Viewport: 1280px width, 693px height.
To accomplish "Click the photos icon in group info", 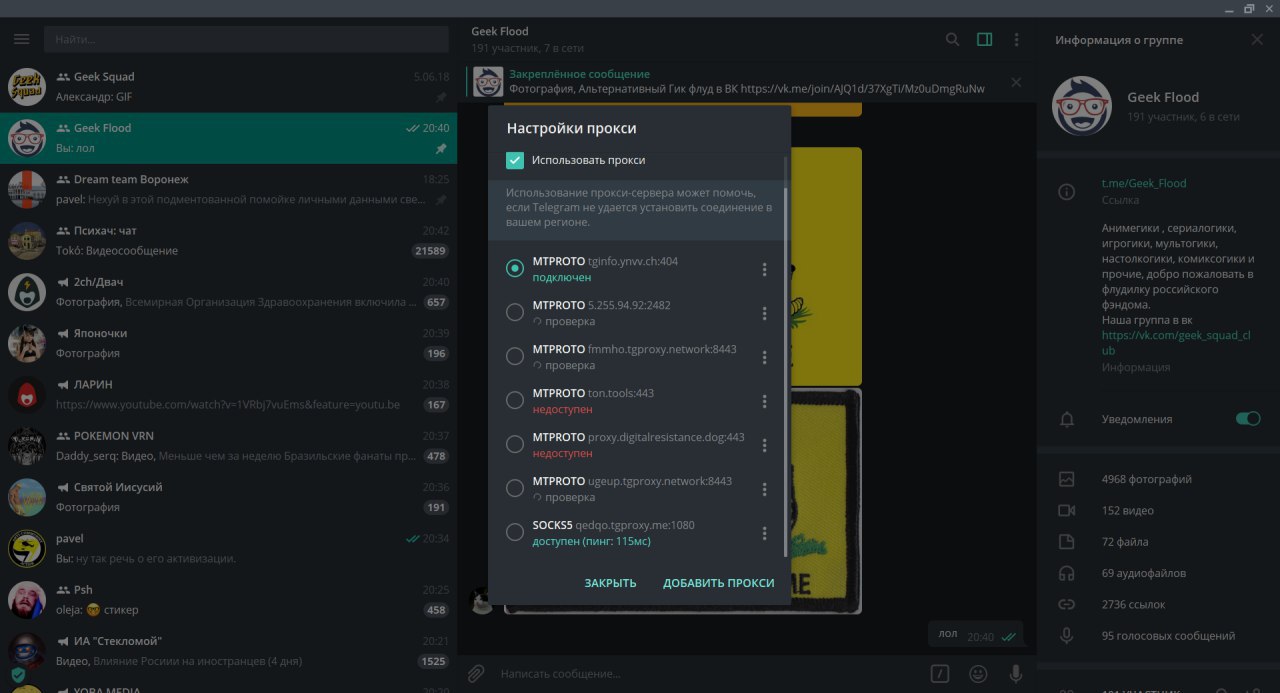I will [x=1067, y=479].
